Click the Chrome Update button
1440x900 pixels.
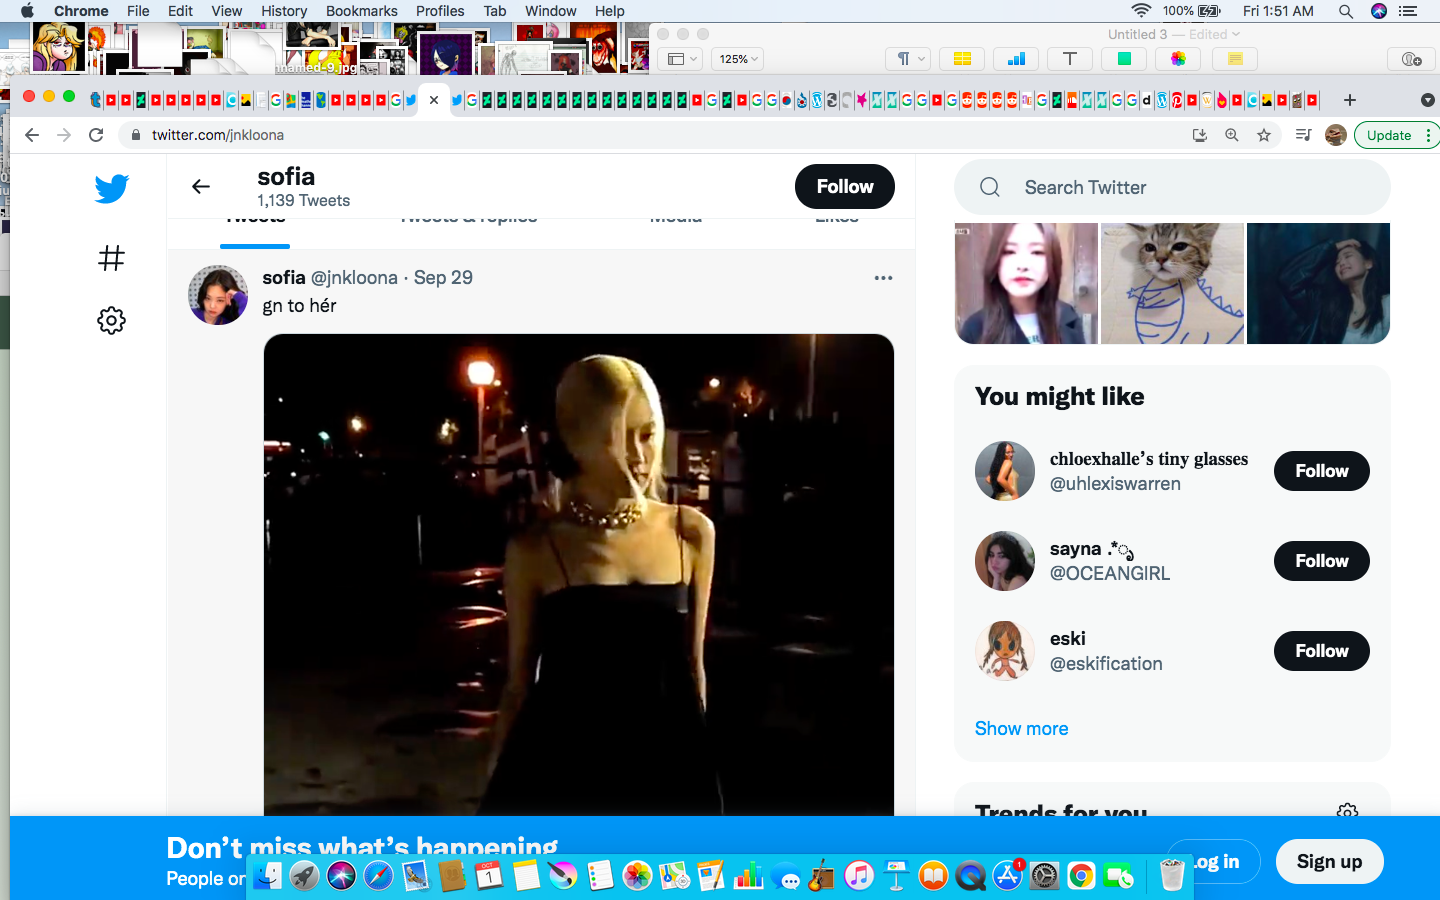[x=1396, y=135]
